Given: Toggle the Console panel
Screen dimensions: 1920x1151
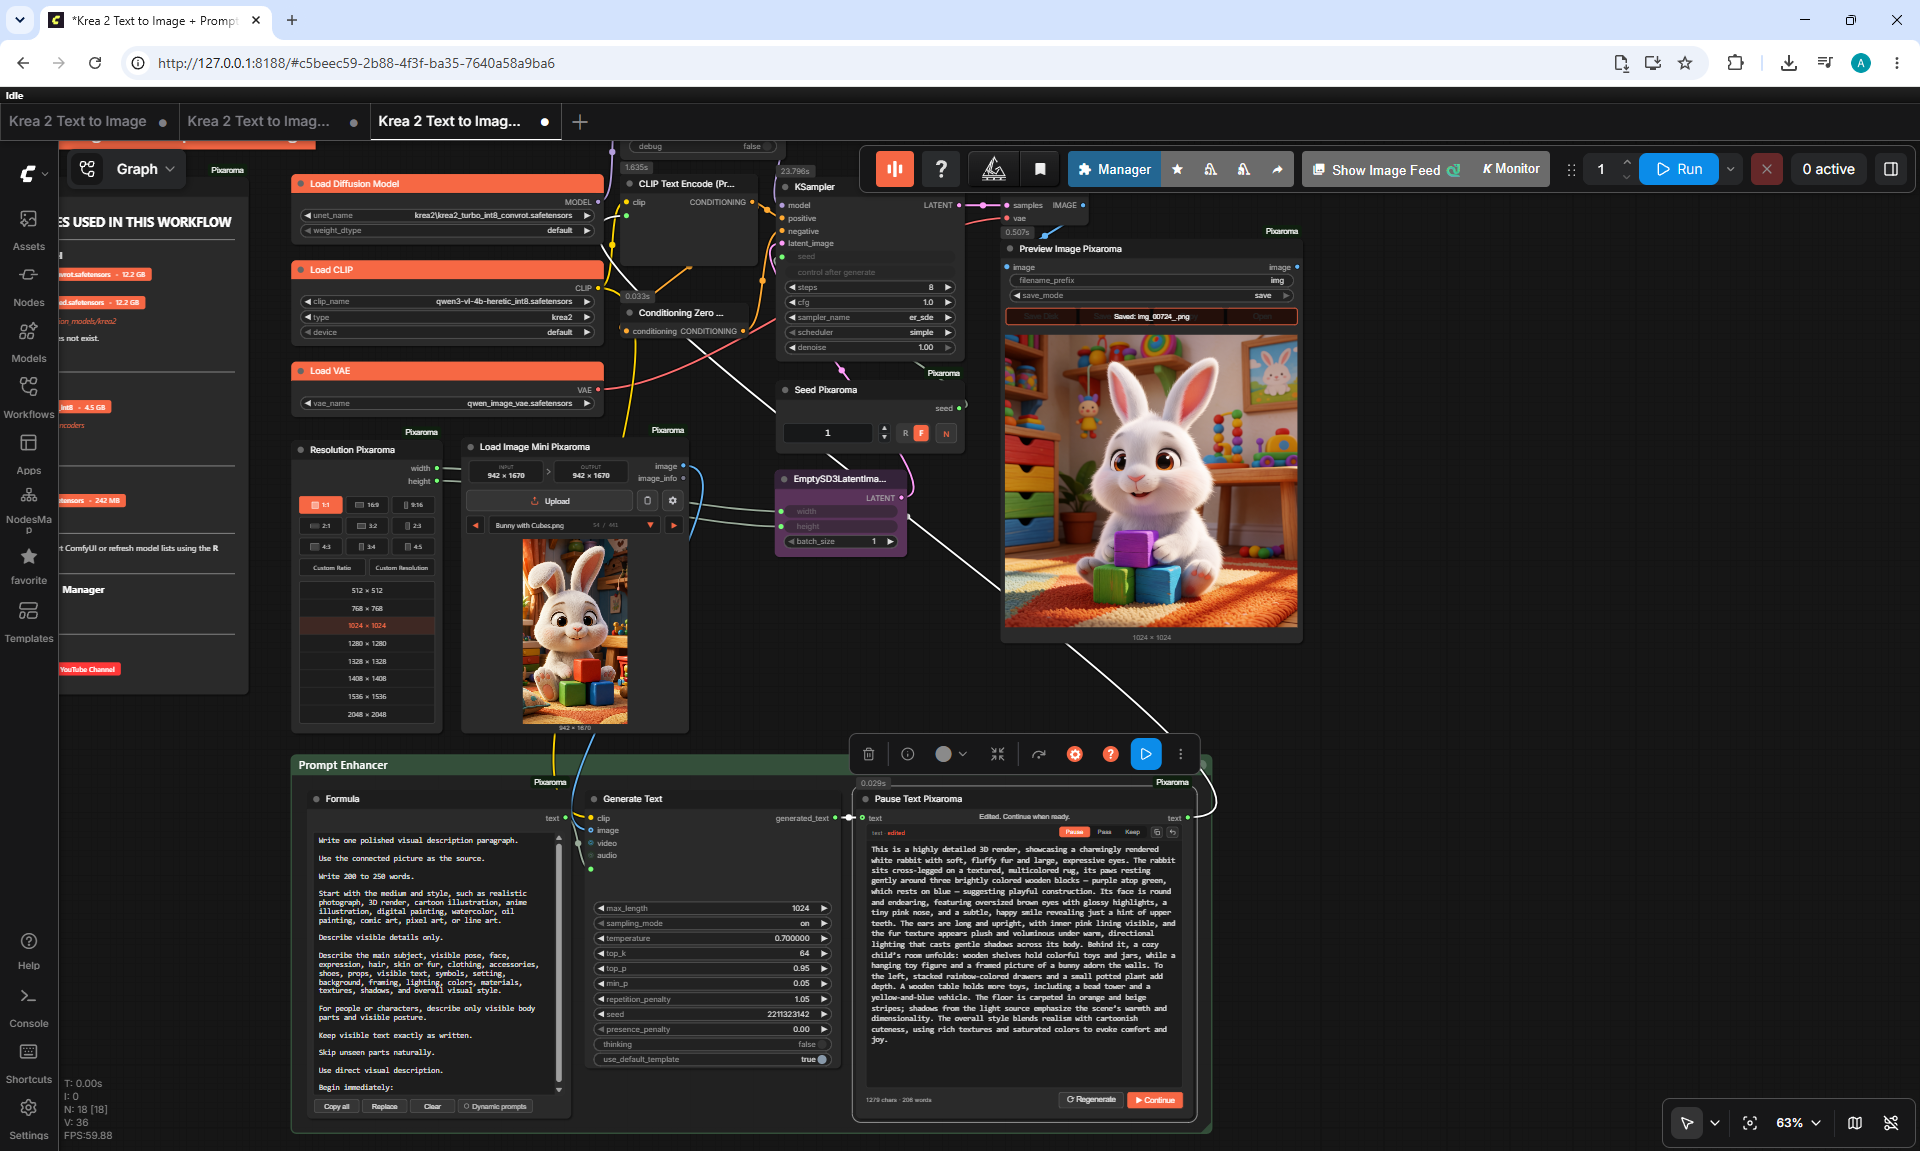Looking at the screenshot, I should [28, 1008].
